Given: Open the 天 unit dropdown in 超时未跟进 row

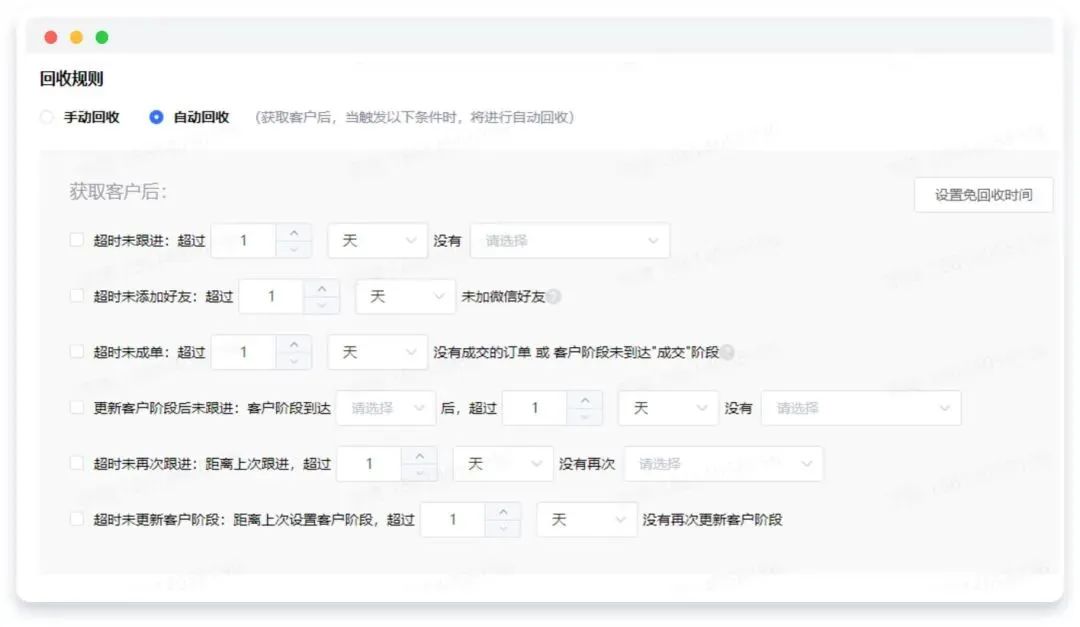Looking at the screenshot, I should (x=377, y=240).
